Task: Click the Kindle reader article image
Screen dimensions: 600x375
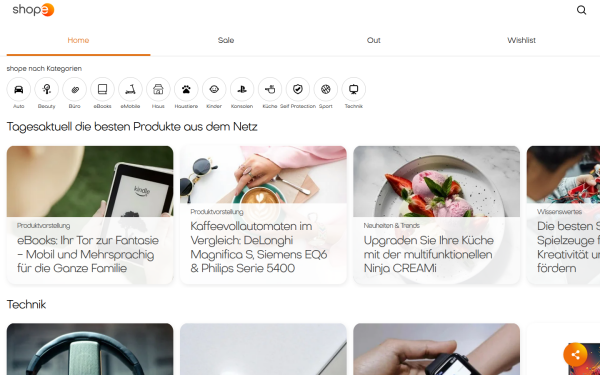Action: (x=90, y=181)
